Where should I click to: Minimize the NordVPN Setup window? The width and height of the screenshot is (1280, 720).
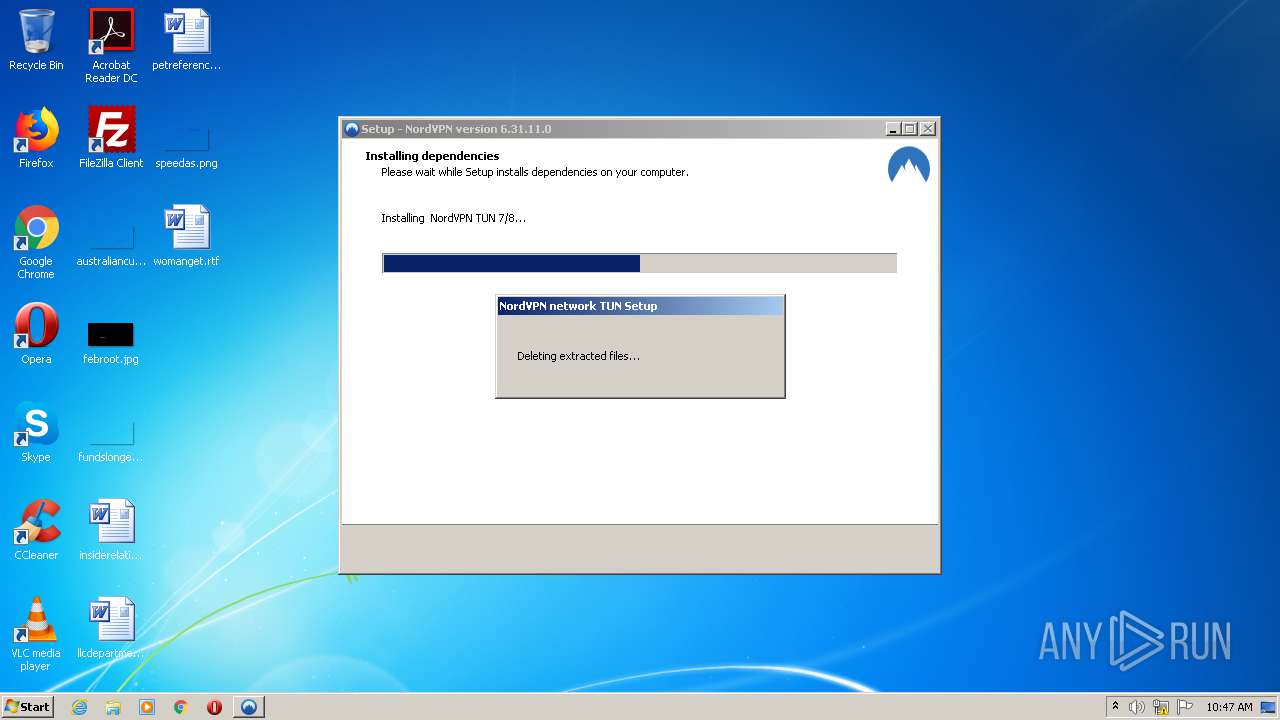click(x=892, y=129)
